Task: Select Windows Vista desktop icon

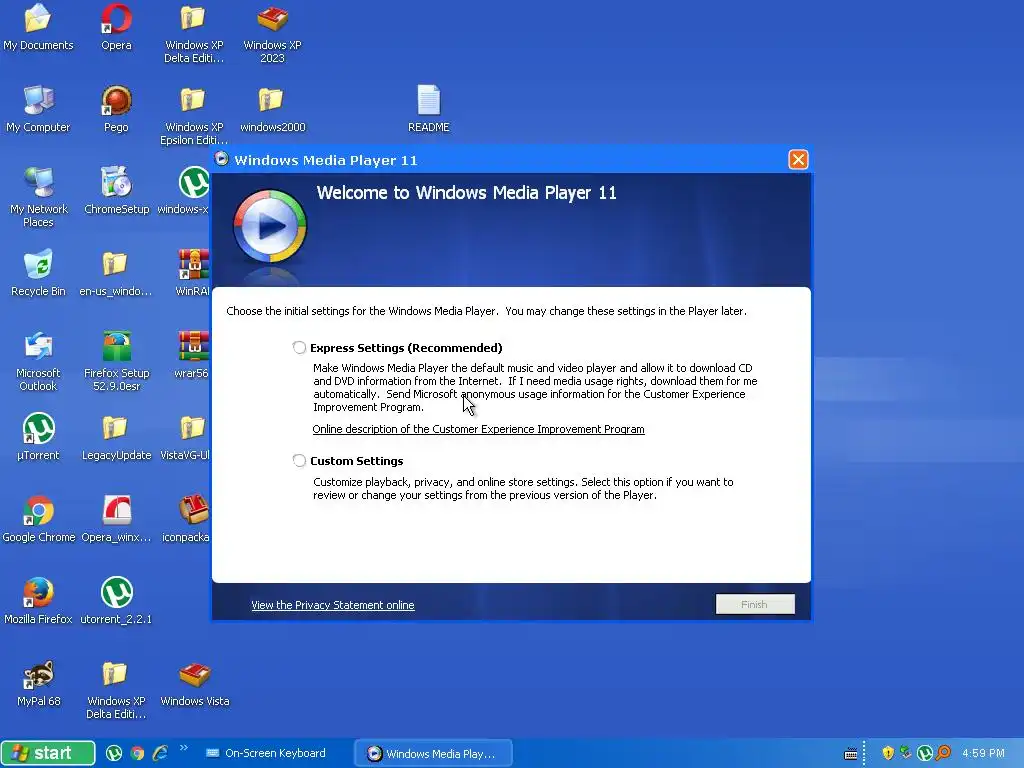Action: click(x=195, y=683)
